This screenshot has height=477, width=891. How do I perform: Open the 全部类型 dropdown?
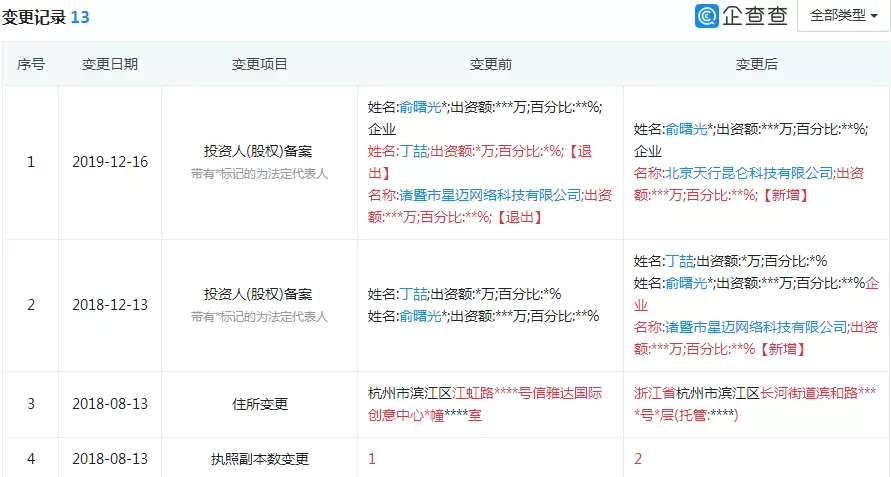pyautogui.click(x=843, y=16)
